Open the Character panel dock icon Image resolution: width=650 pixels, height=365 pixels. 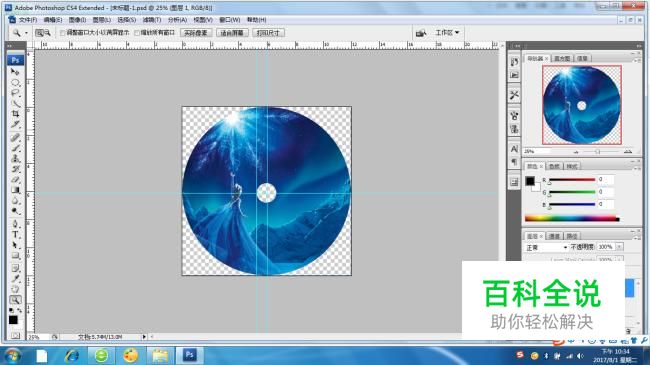(514, 149)
